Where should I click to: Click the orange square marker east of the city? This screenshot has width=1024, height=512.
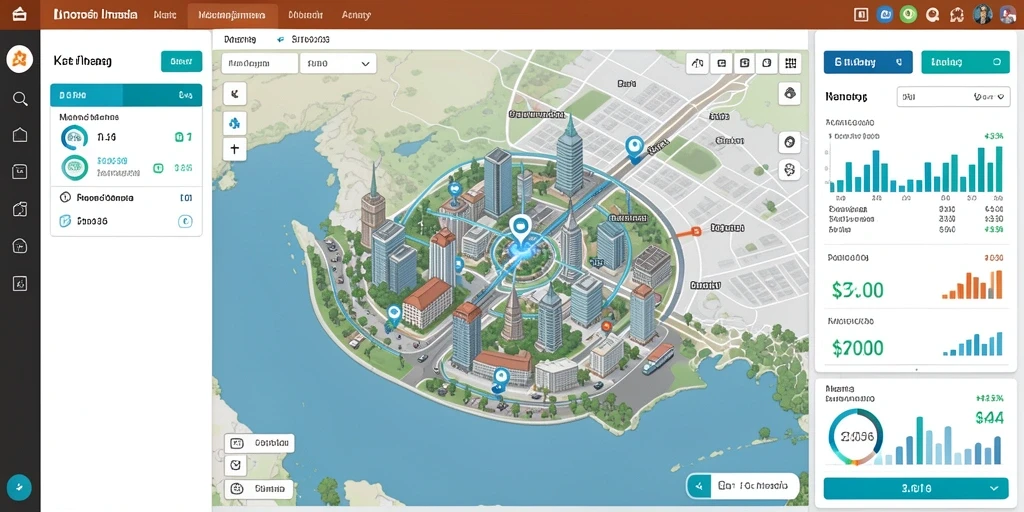tap(696, 230)
